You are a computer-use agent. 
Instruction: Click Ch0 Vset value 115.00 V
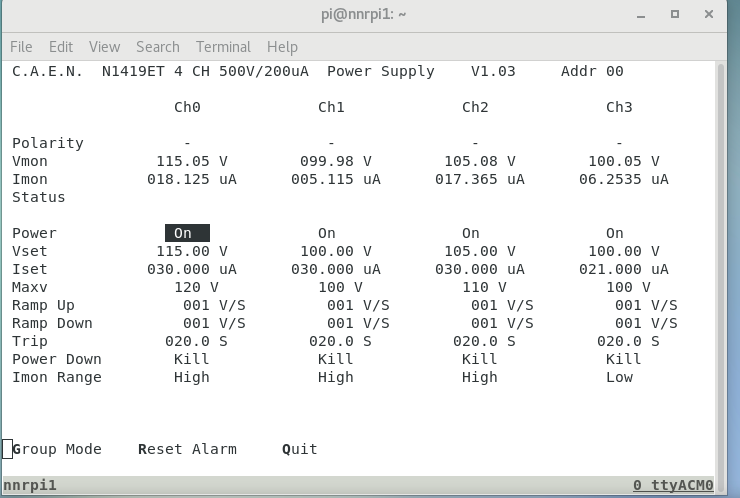tap(191, 251)
